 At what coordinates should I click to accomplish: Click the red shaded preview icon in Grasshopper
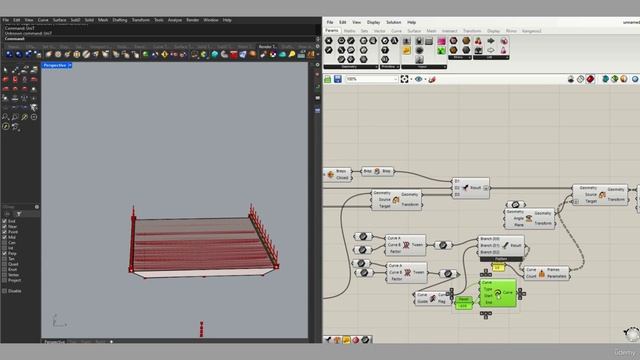tap(590, 79)
